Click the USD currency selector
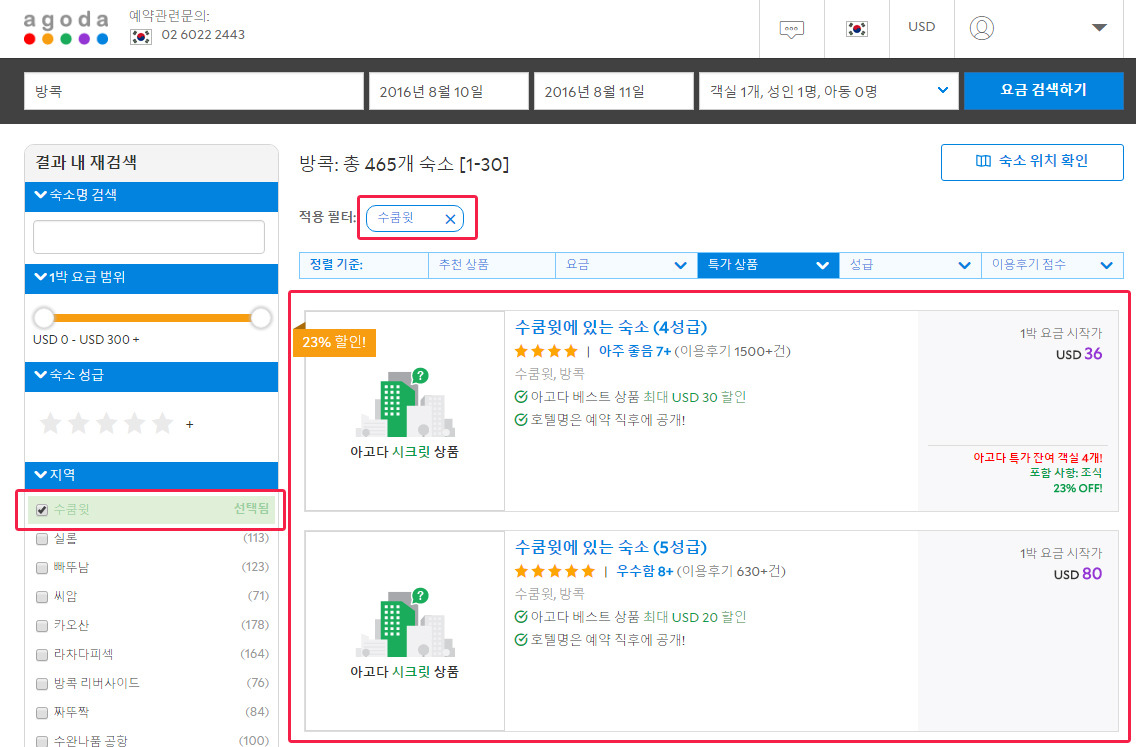This screenshot has width=1136, height=747. (x=922, y=27)
